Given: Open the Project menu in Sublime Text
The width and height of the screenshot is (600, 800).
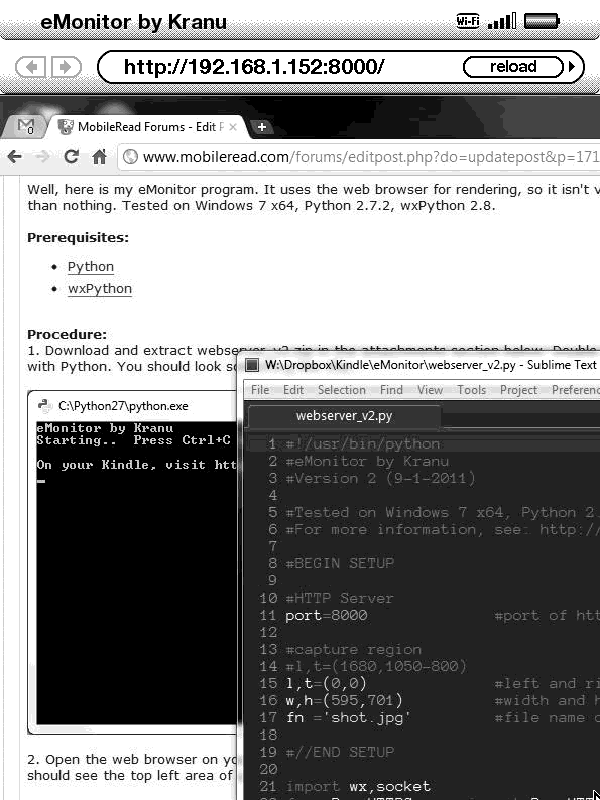Looking at the screenshot, I should coord(518,390).
